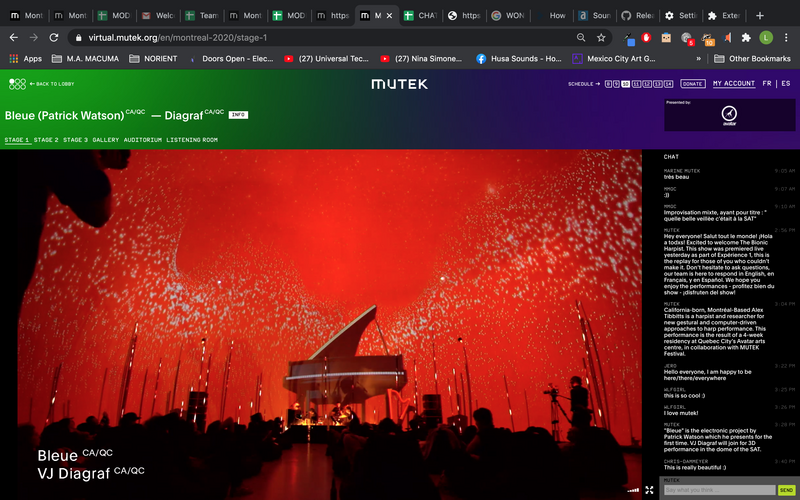800x500 pixels.
Task: Click the live stream video area
Action: click(x=330, y=324)
